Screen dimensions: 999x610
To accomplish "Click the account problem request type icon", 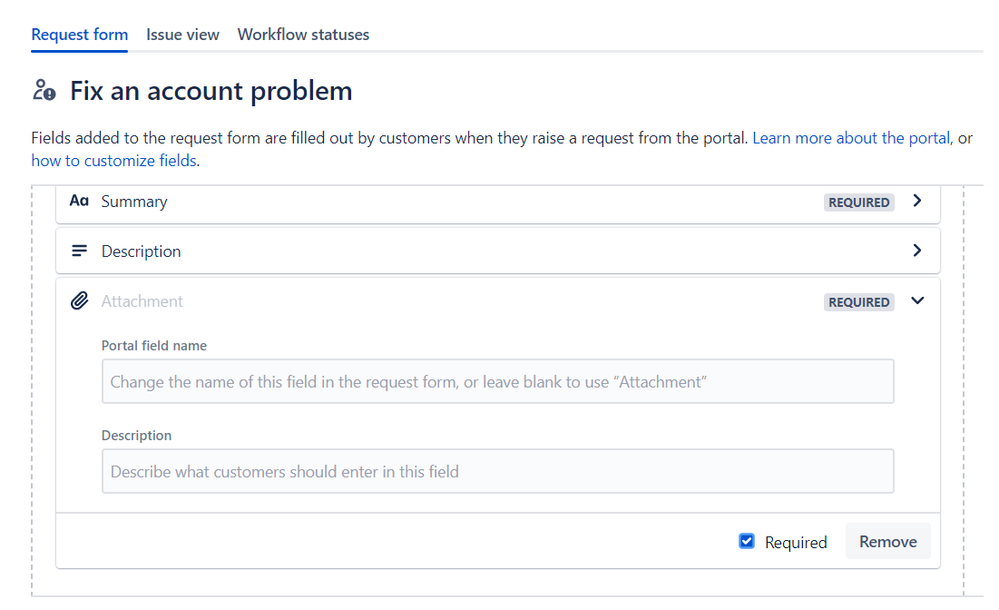I will (44, 91).
